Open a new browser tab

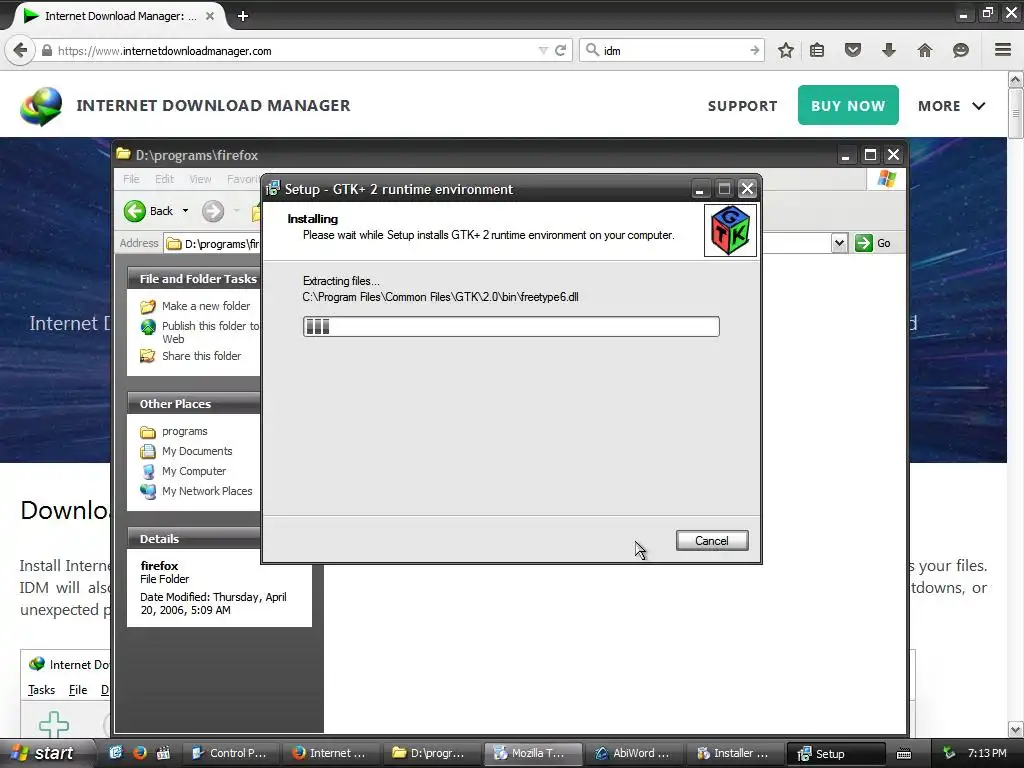(x=243, y=16)
